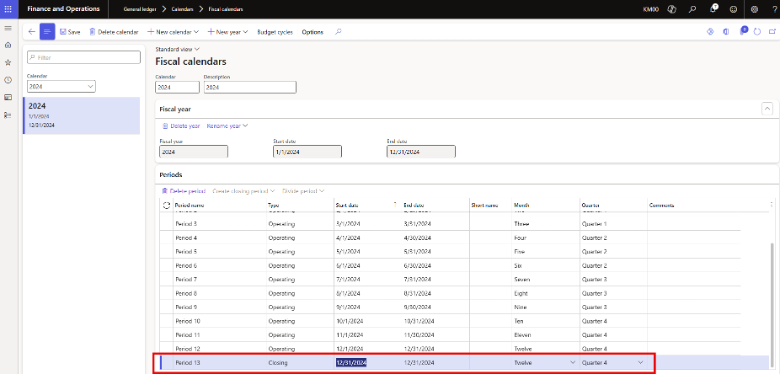This screenshot has width=780, height=375.
Task: Open the app launcher waffle grid
Action: point(9,9)
